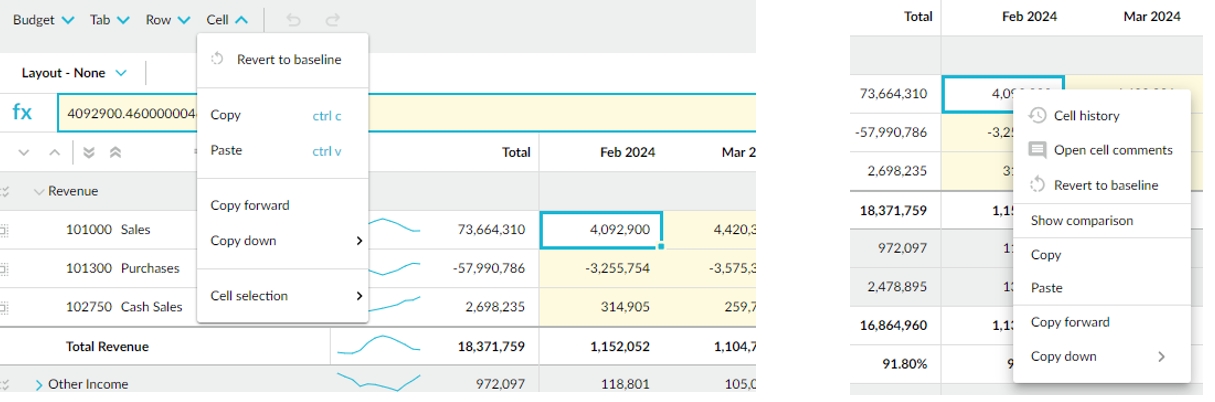Click the single down chevron above rows
Image resolution: width=1215 pixels, height=402 pixels.
coord(23,152)
